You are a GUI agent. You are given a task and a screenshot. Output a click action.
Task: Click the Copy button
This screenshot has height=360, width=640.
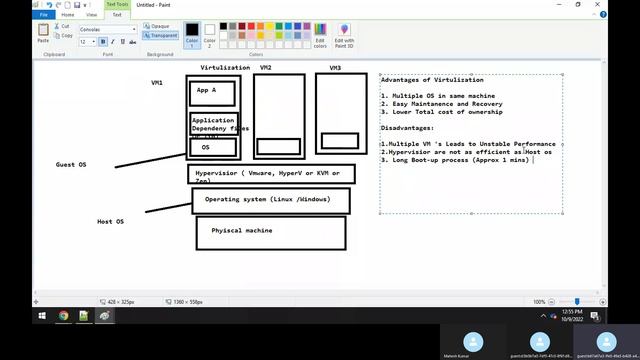point(64,36)
